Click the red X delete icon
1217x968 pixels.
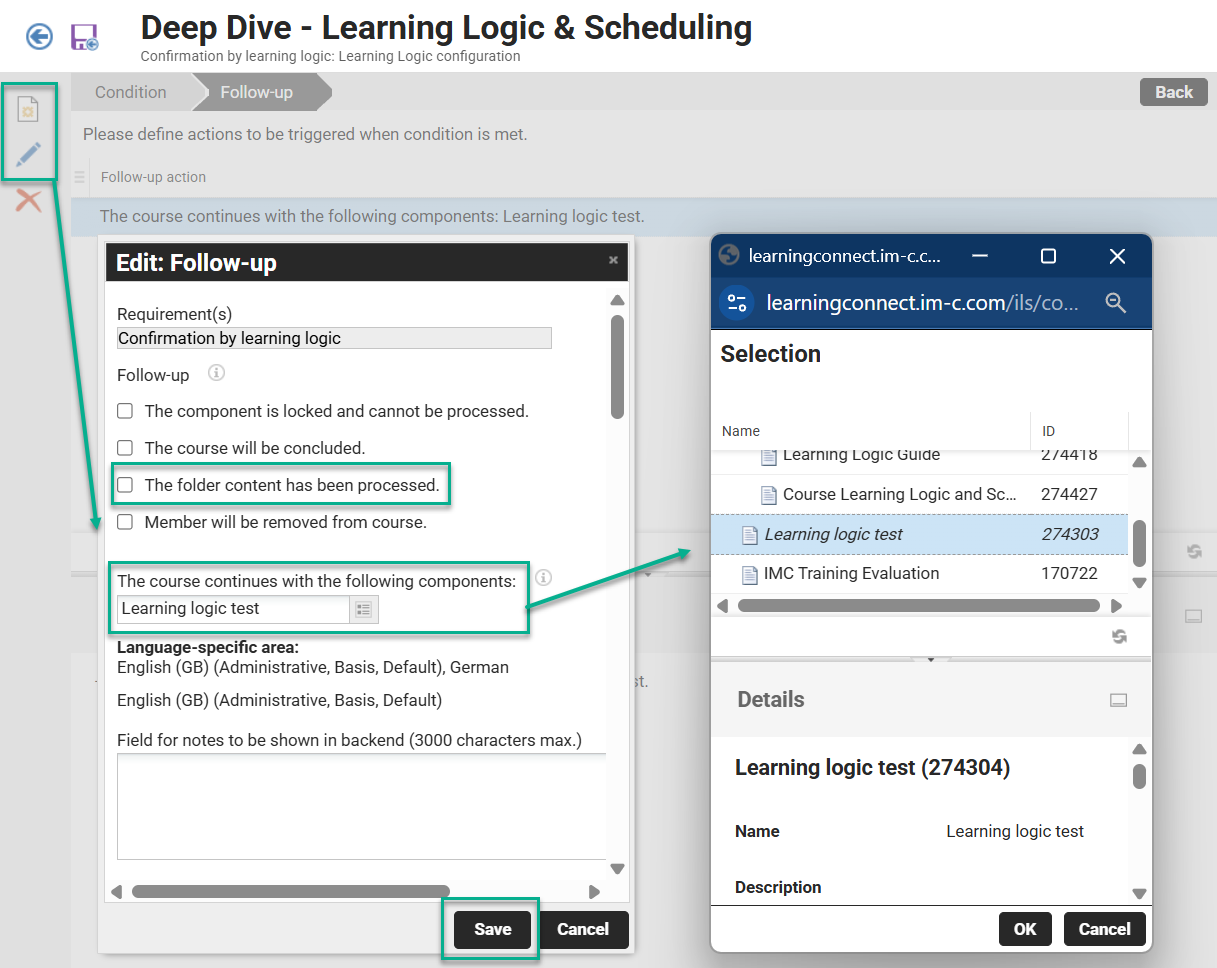[x=26, y=200]
